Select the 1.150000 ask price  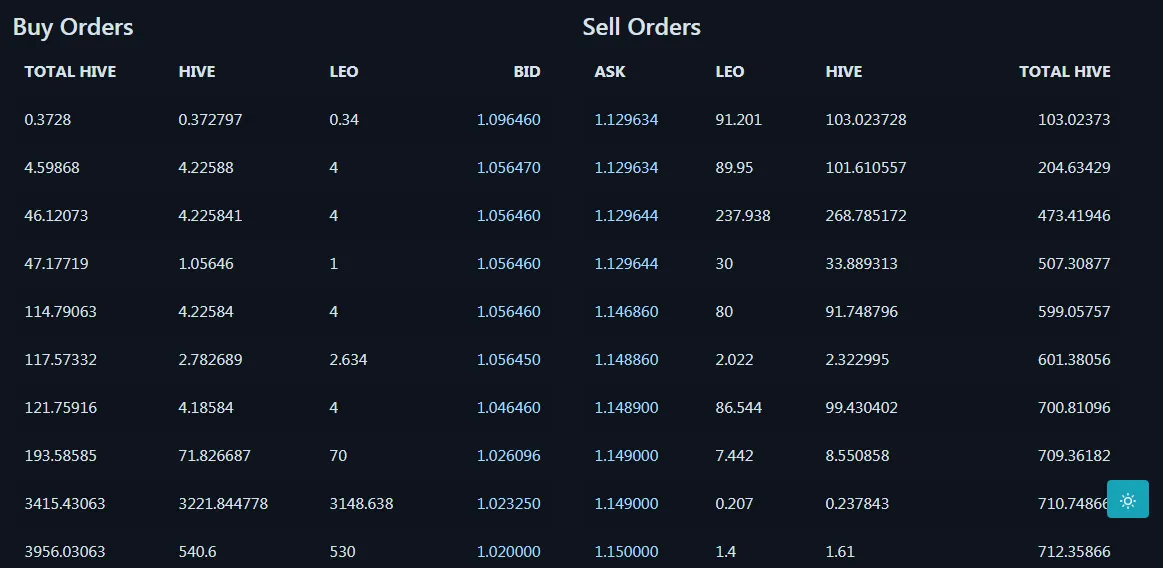click(626, 552)
